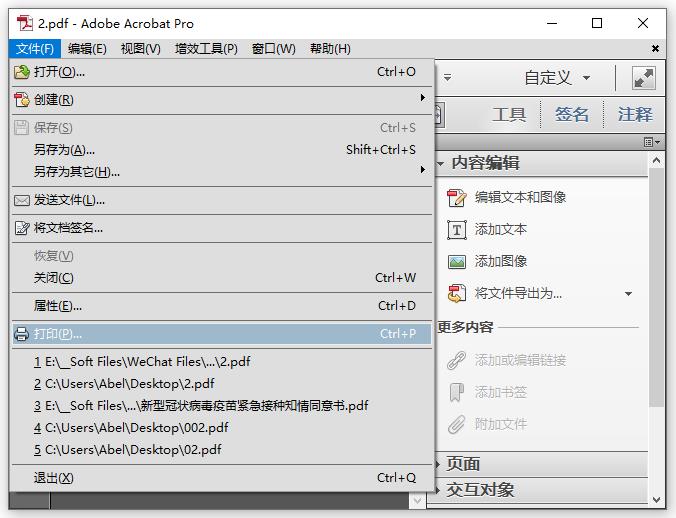Open 属性(E)... document properties
This screenshot has height=518, width=676.
tap(222, 306)
